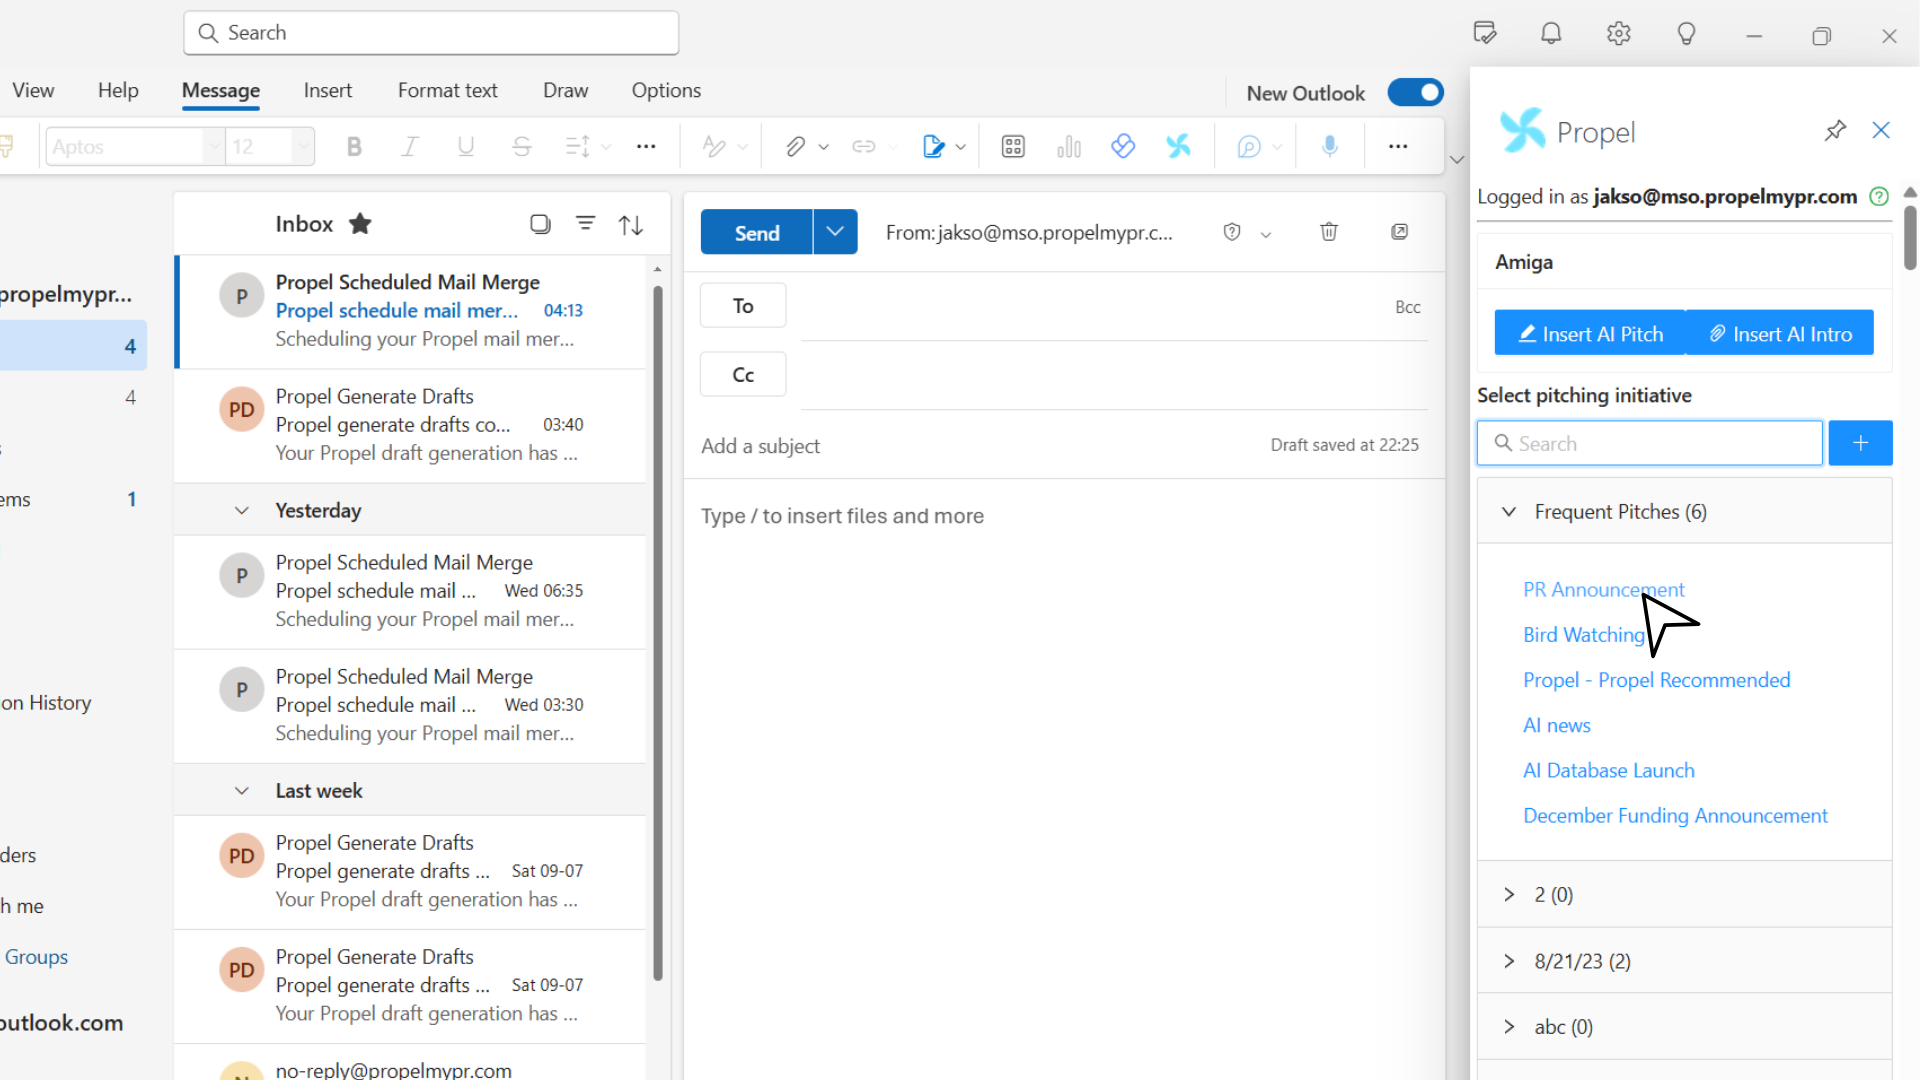This screenshot has height=1080, width=1920.
Task: Close the Propel side panel
Action: pyautogui.click(x=1881, y=131)
